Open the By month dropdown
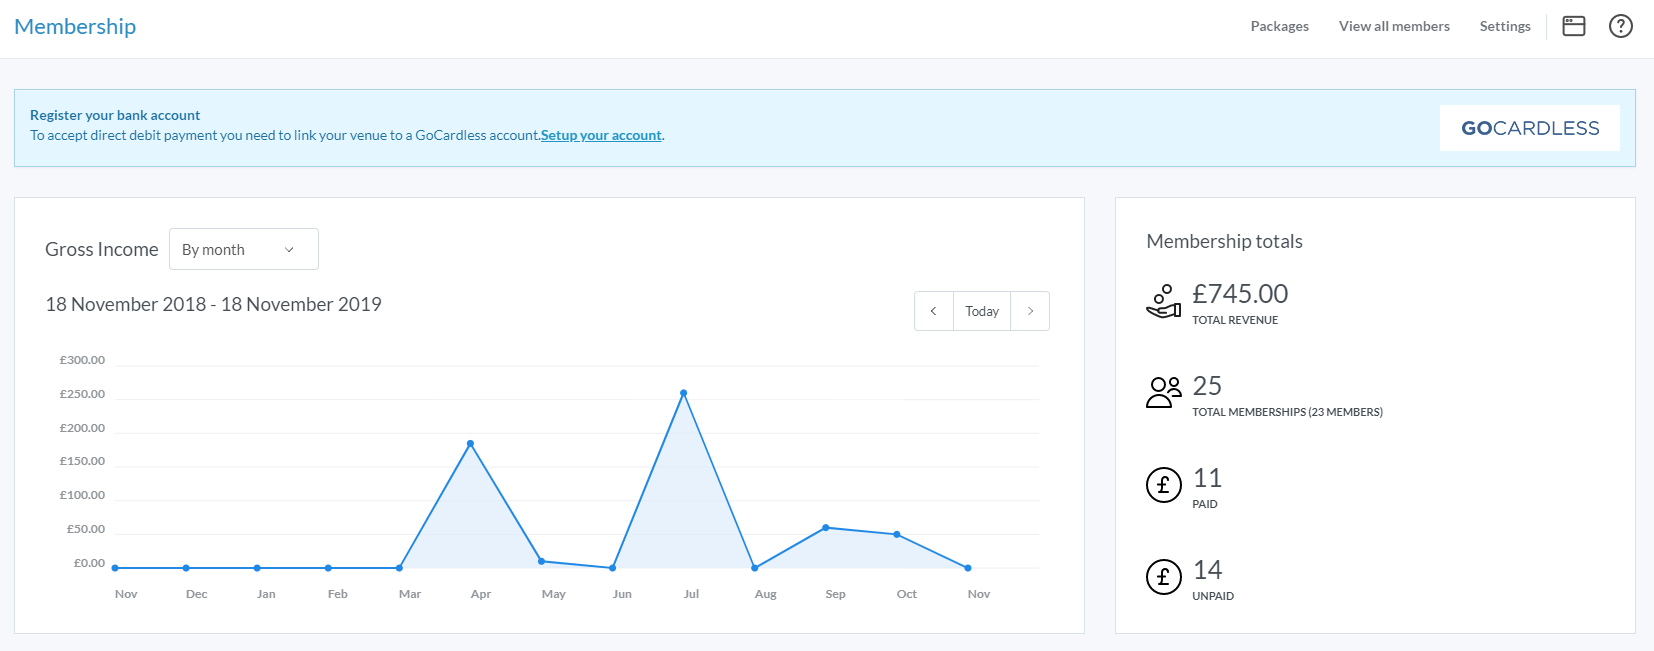Image resolution: width=1654 pixels, height=651 pixels. pyautogui.click(x=243, y=249)
